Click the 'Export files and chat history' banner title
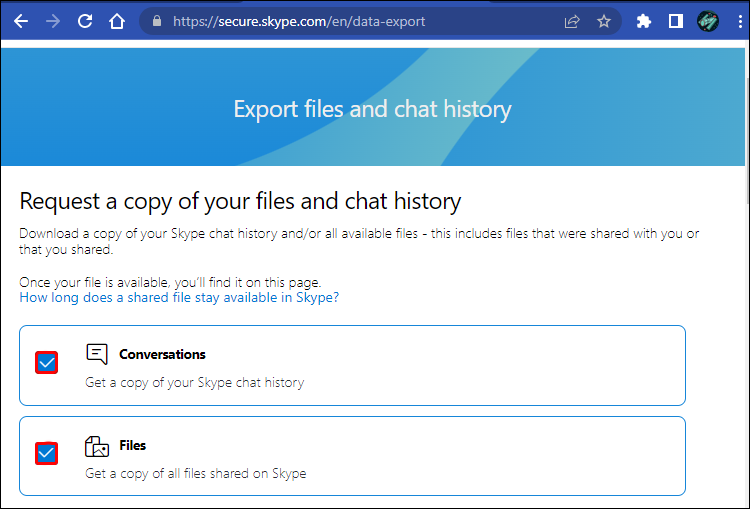The image size is (750, 509). (372, 108)
